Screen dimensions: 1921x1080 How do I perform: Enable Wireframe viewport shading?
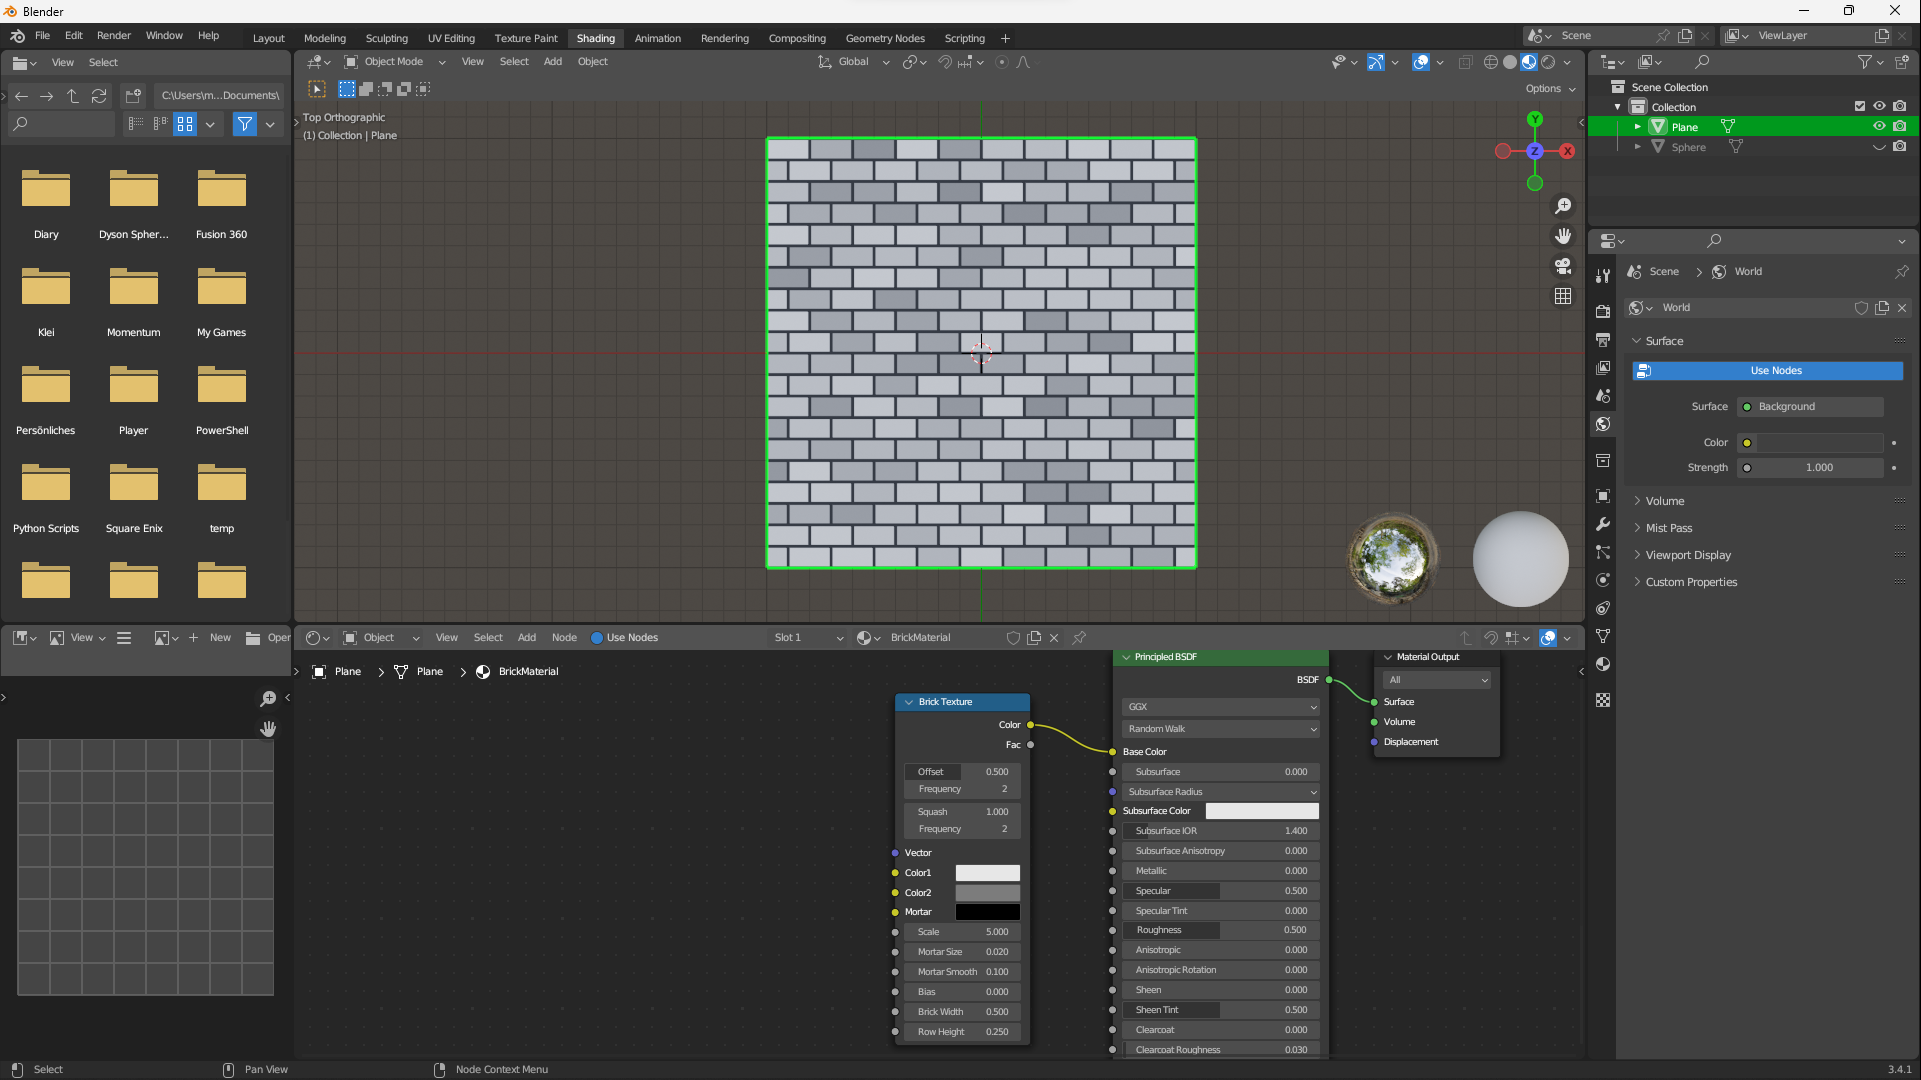point(1489,62)
